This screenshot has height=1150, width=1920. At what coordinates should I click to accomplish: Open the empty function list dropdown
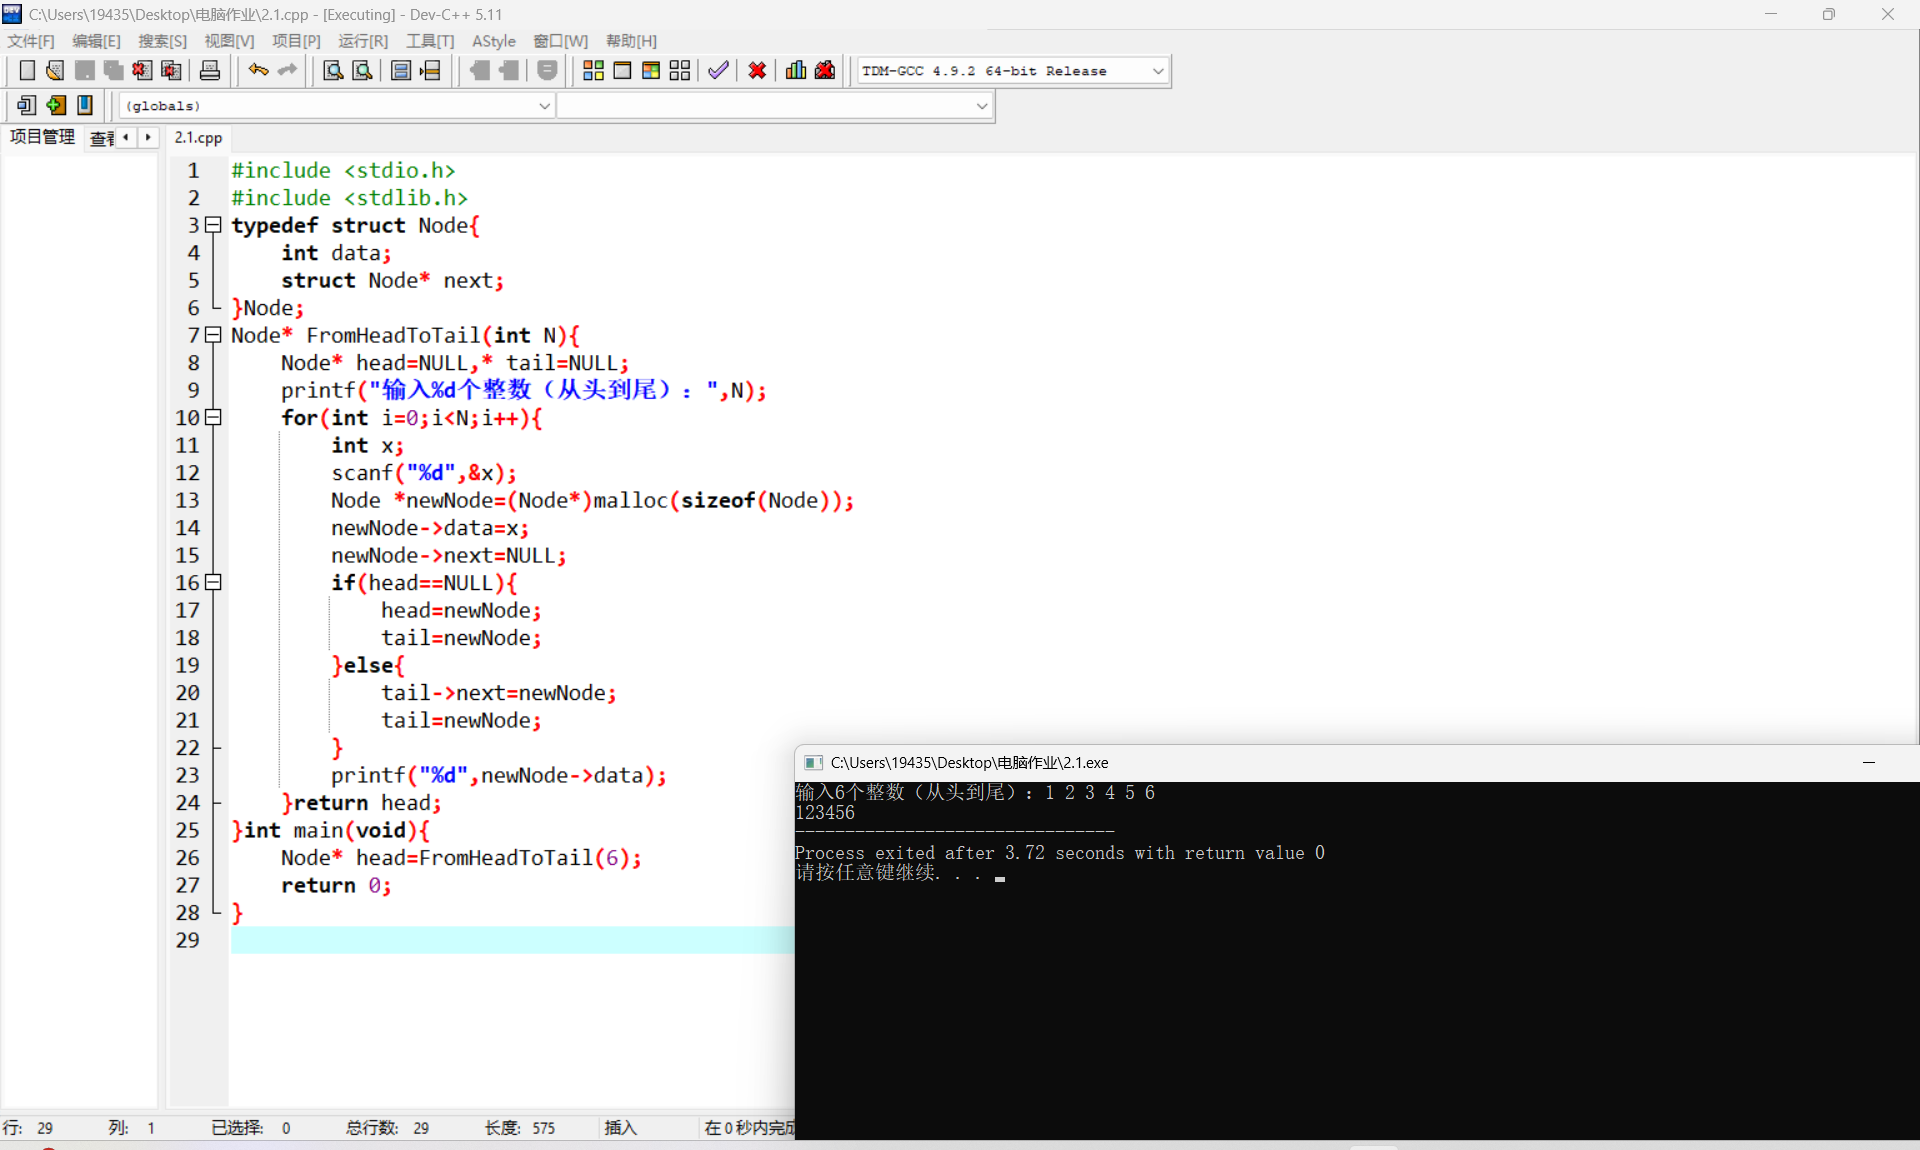point(981,106)
